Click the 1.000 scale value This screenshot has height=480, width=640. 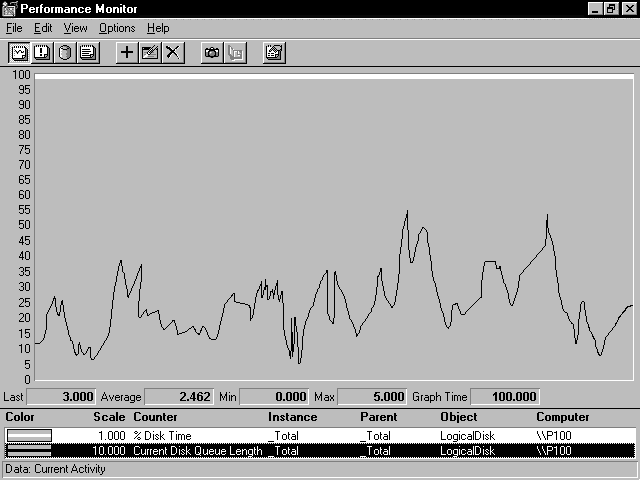pyautogui.click(x=112, y=436)
